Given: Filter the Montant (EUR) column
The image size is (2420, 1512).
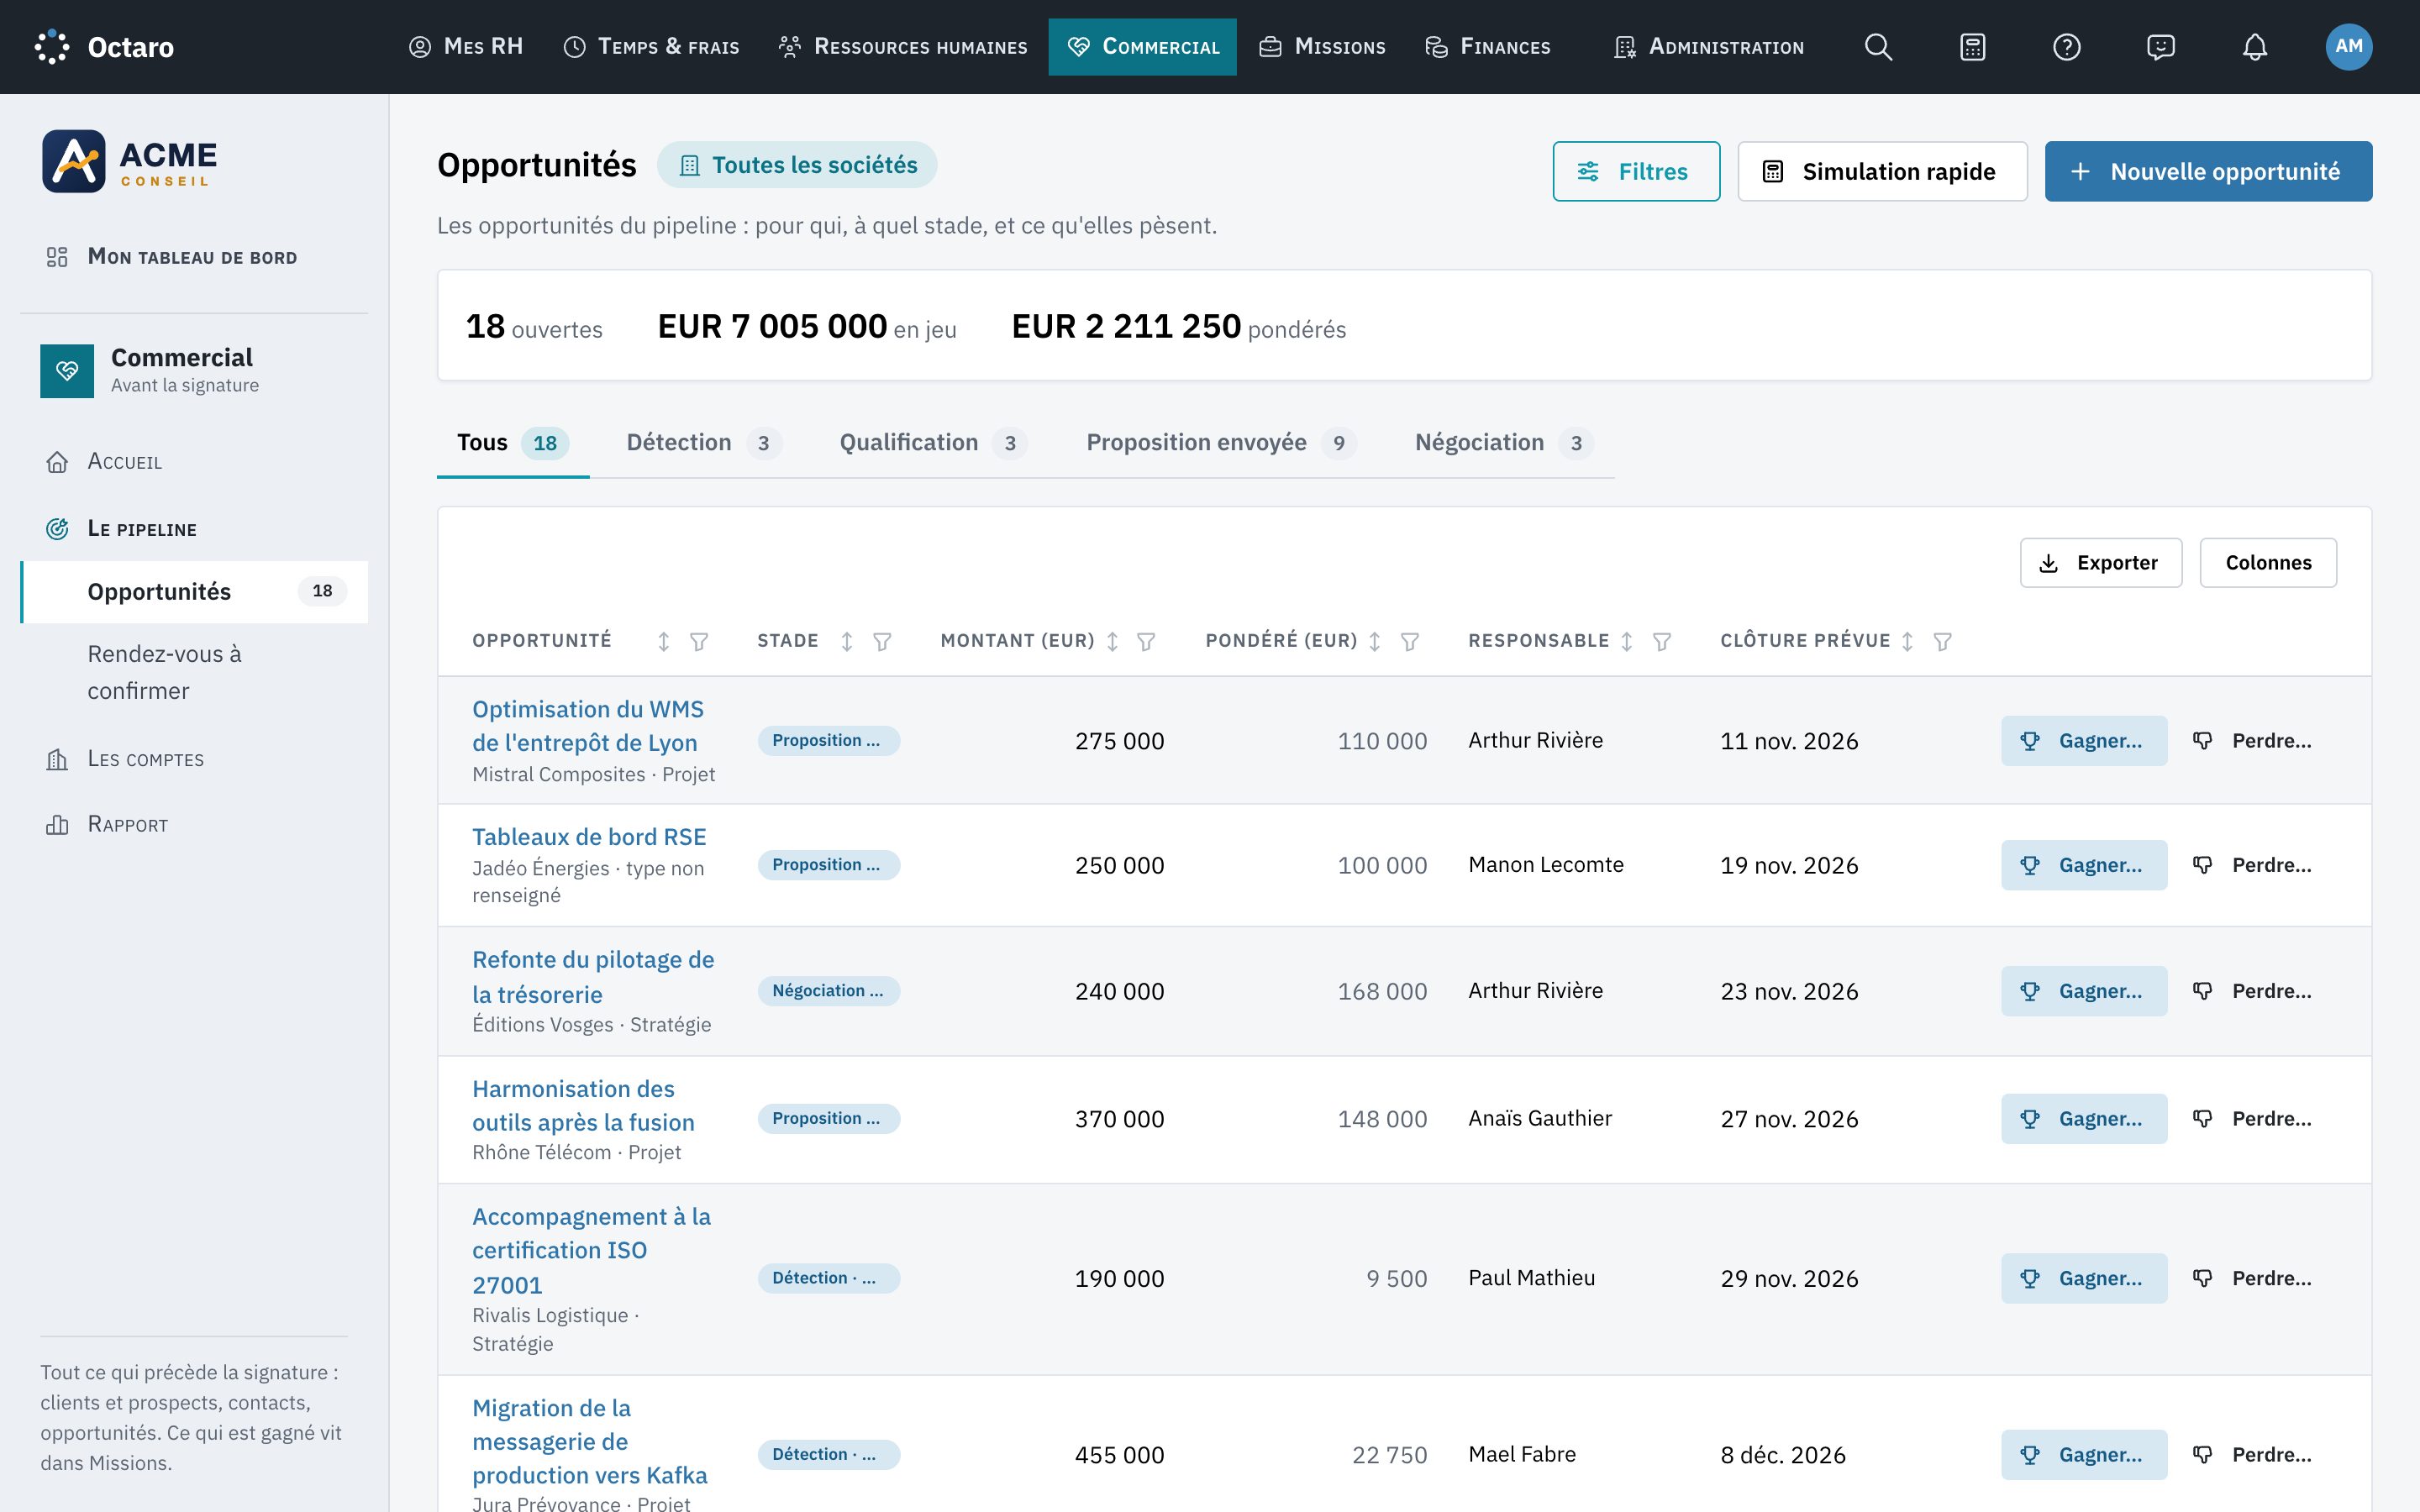Looking at the screenshot, I should tap(1146, 641).
